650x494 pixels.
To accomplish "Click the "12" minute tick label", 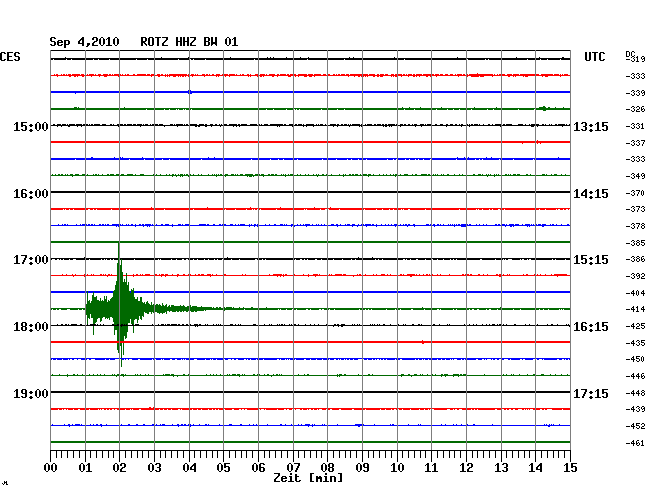I will pyautogui.click(x=466, y=467).
